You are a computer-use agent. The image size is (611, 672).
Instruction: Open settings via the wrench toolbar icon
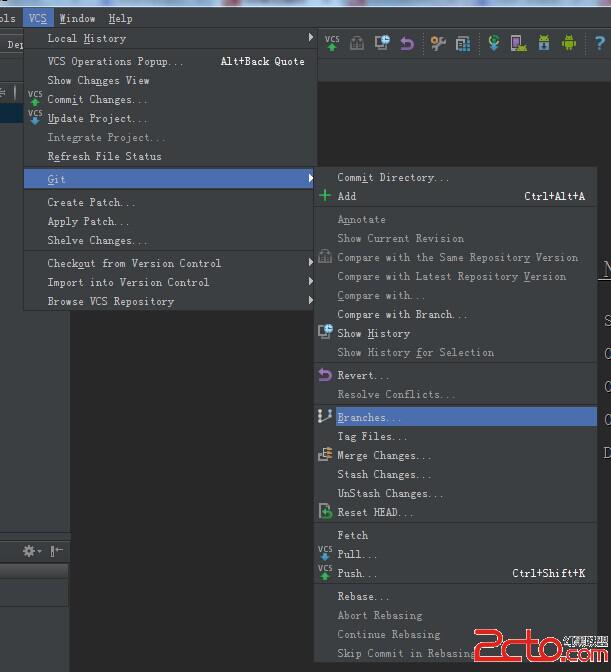(x=438, y=43)
